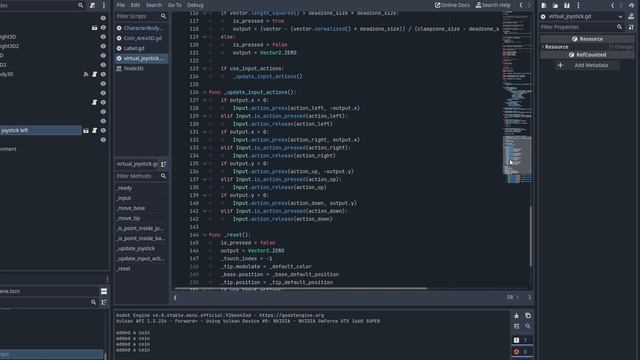Image resolution: width=640 pixels, height=360 pixels.
Task: Toggle visibility eye on ight3D2 node row
Action: point(103,46)
